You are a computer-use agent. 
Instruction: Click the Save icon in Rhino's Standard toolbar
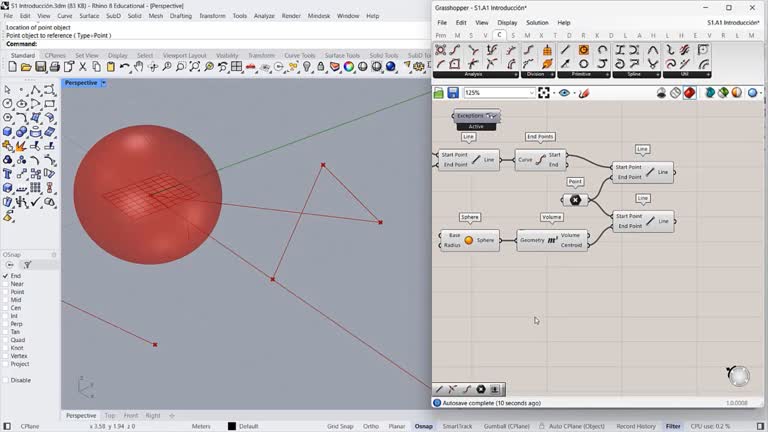(39, 67)
